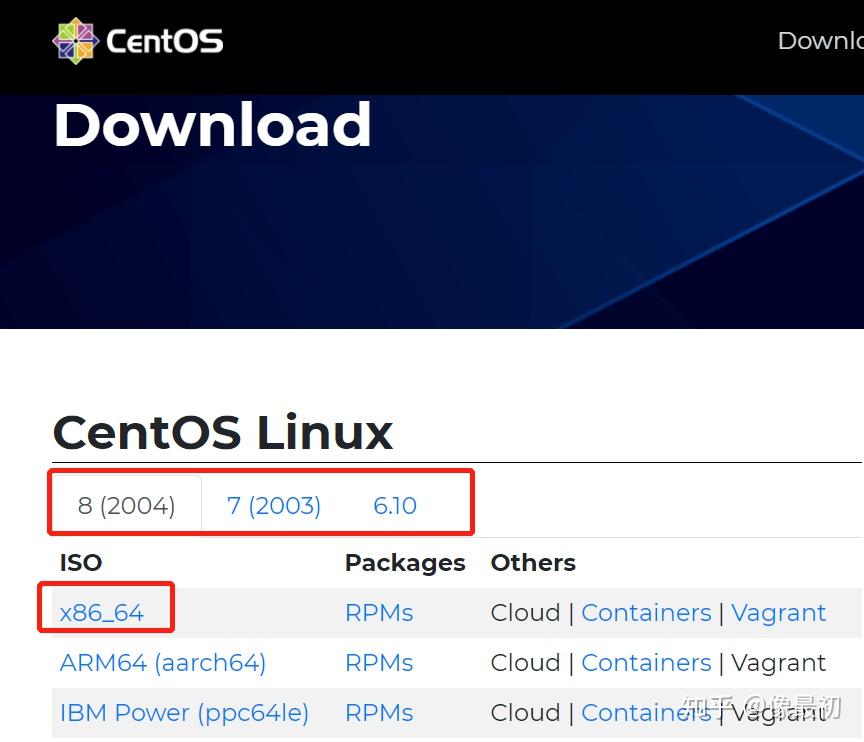
Task: Open RPMs in the ARM64 row
Action: (x=379, y=662)
